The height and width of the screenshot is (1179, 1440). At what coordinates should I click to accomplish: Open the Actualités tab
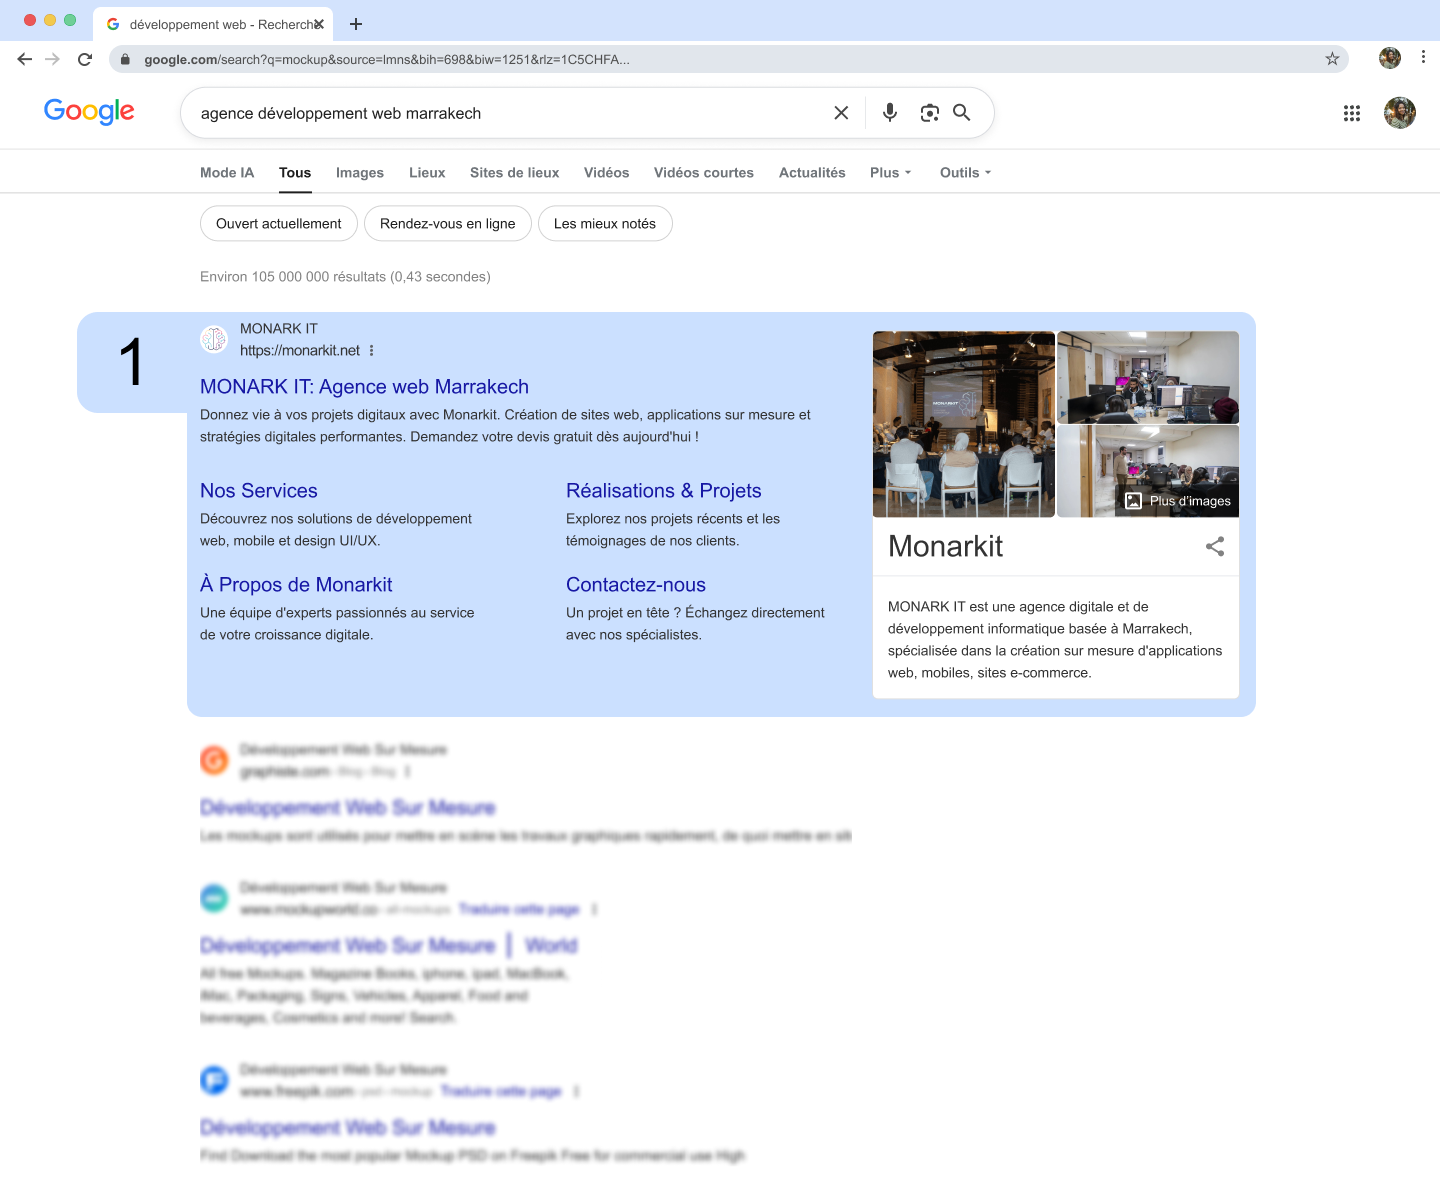point(812,173)
